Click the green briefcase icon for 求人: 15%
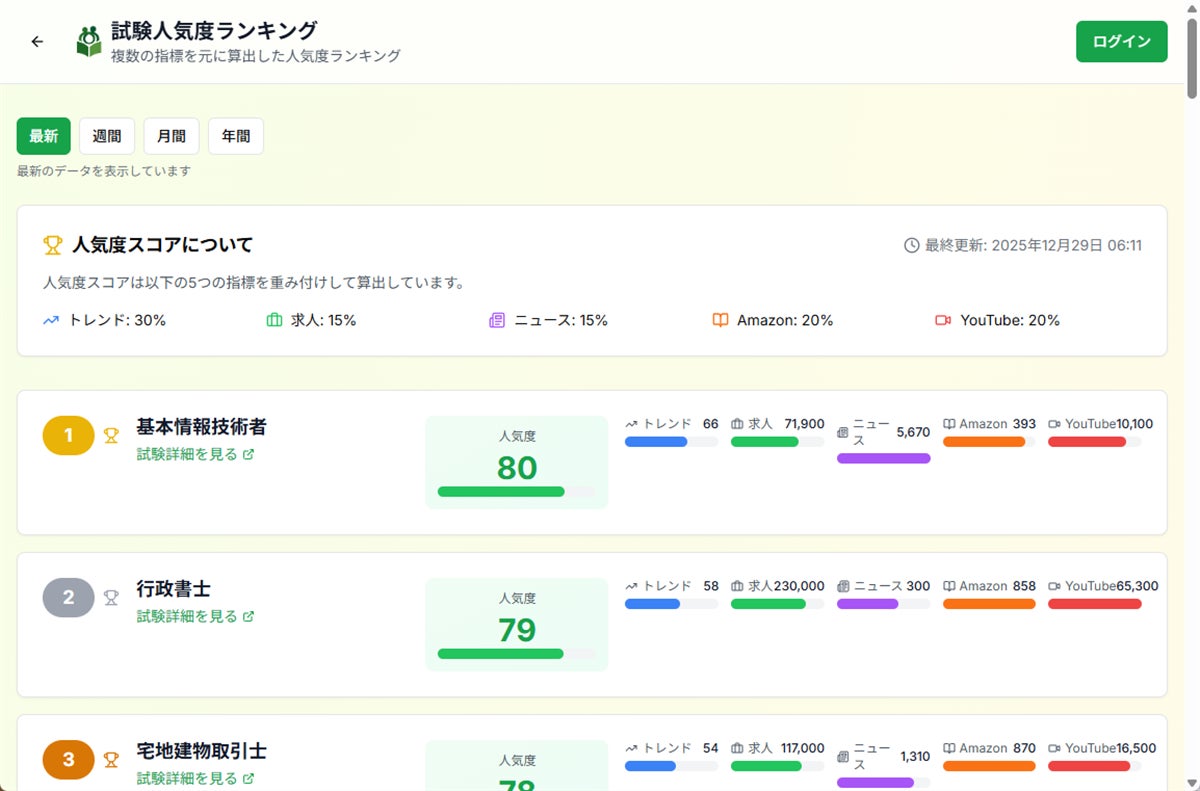 [x=275, y=321]
